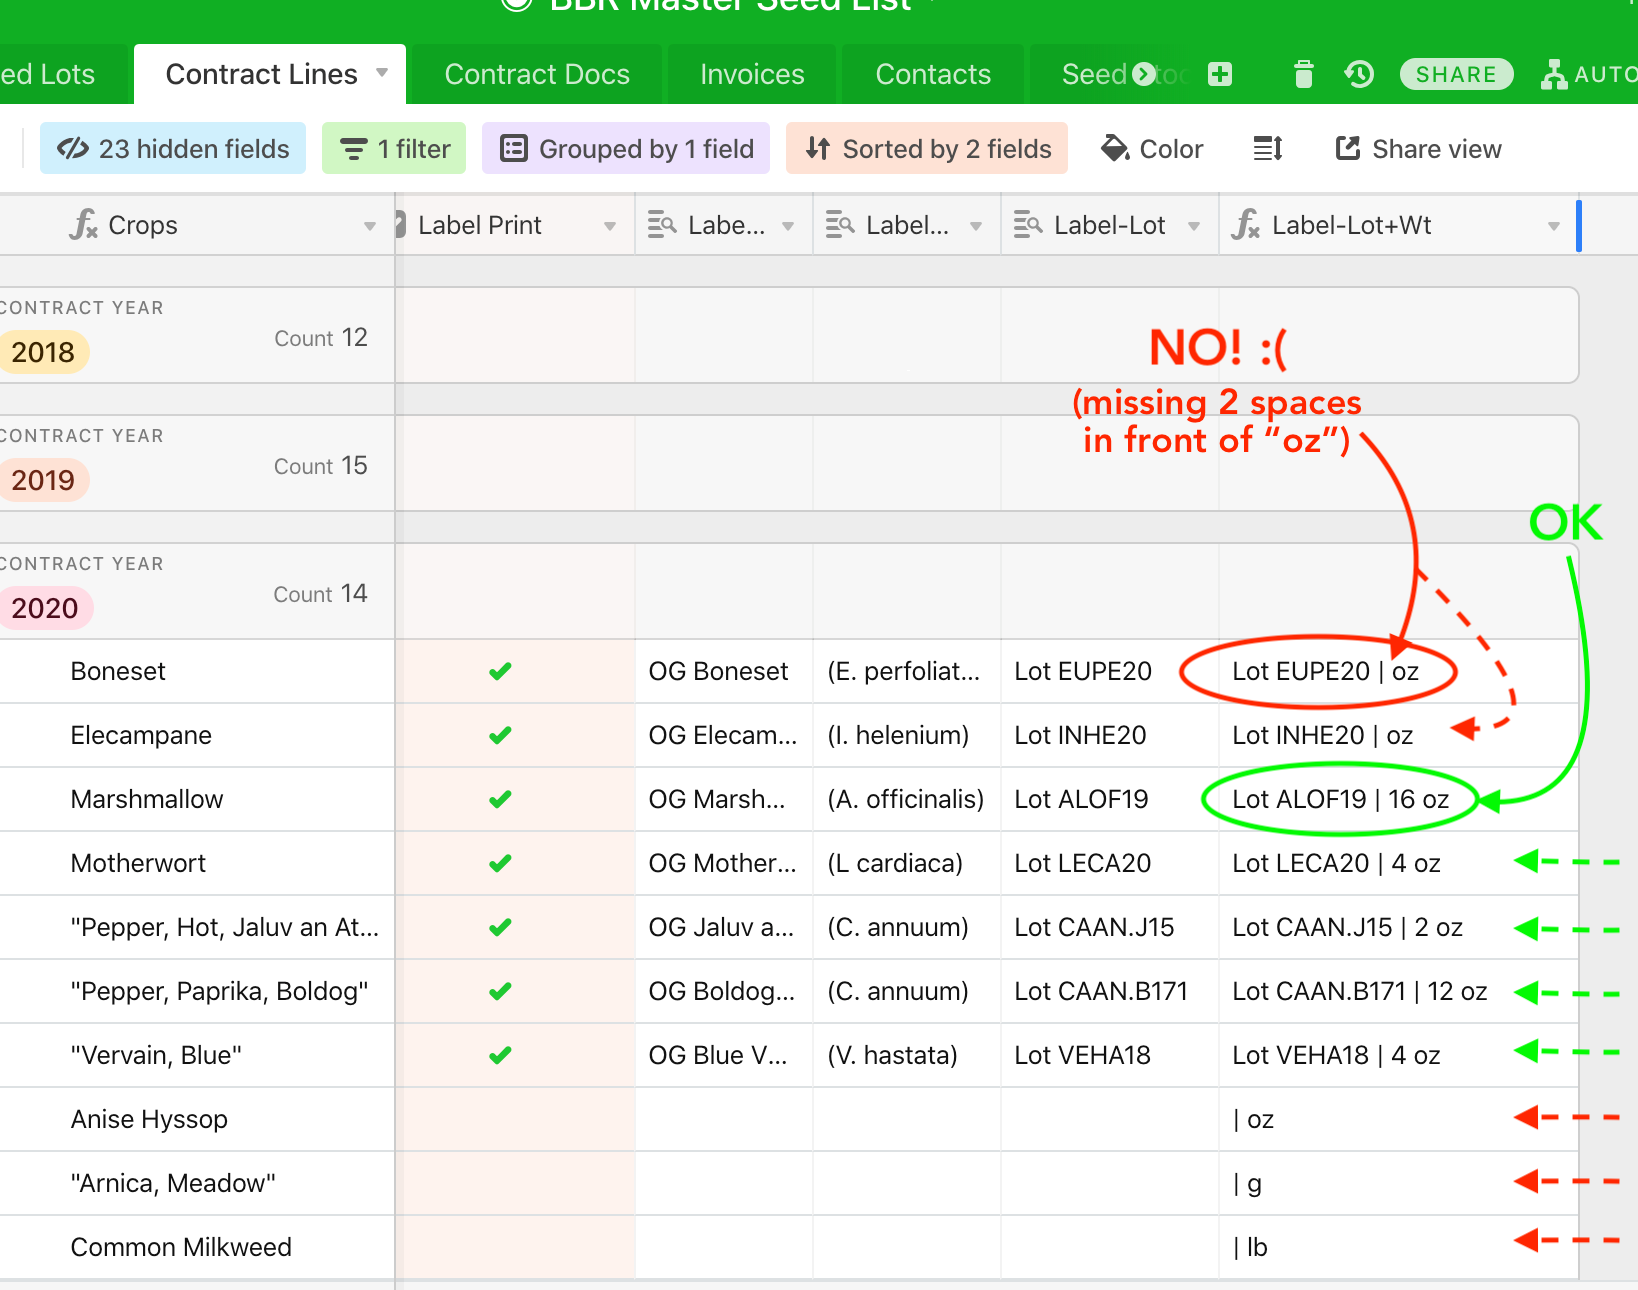The width and height of the screenshot is (1638, 1290).
Task: Show more tables arrow next to Seed
Action: [x=1144, y=74]
